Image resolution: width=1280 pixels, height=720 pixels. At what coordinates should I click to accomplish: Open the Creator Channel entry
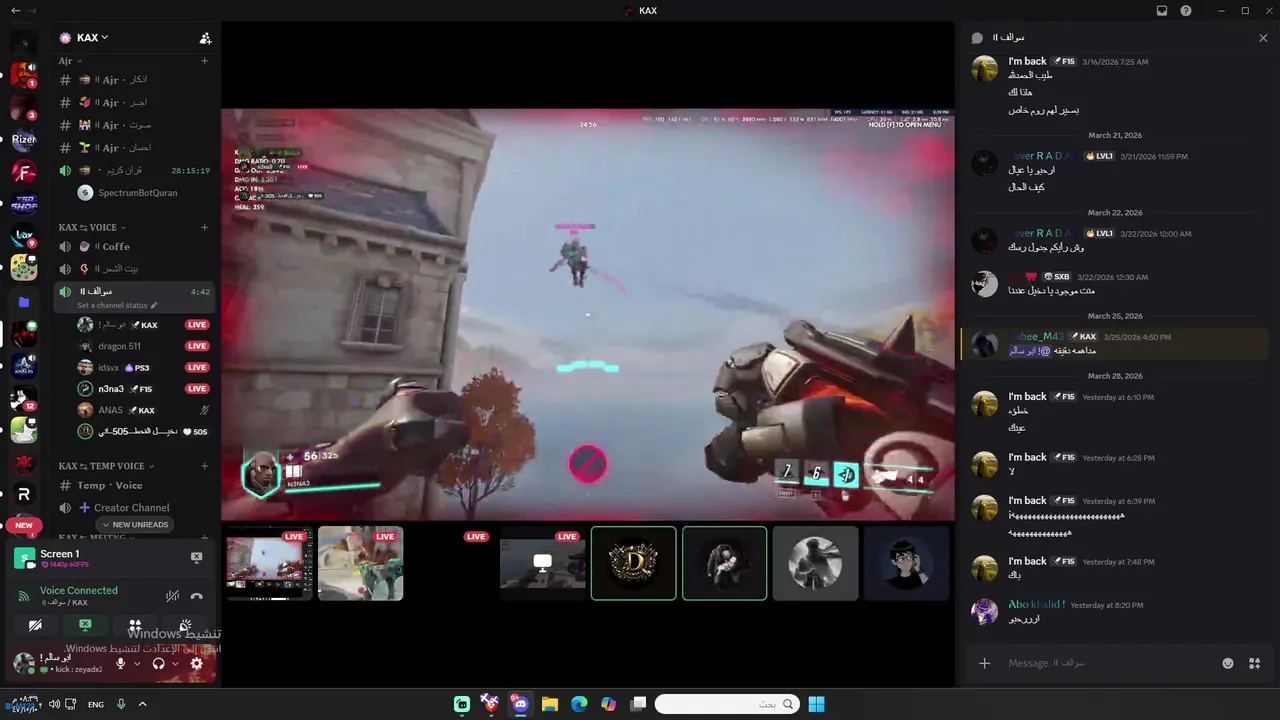[134, 508]
